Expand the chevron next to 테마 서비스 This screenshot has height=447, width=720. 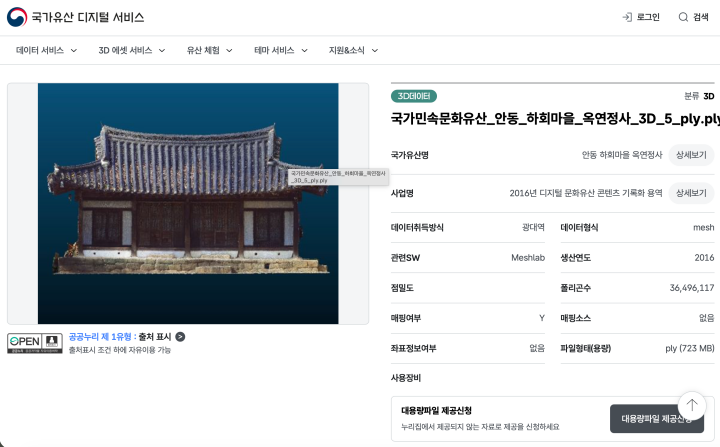click(304, 51)
